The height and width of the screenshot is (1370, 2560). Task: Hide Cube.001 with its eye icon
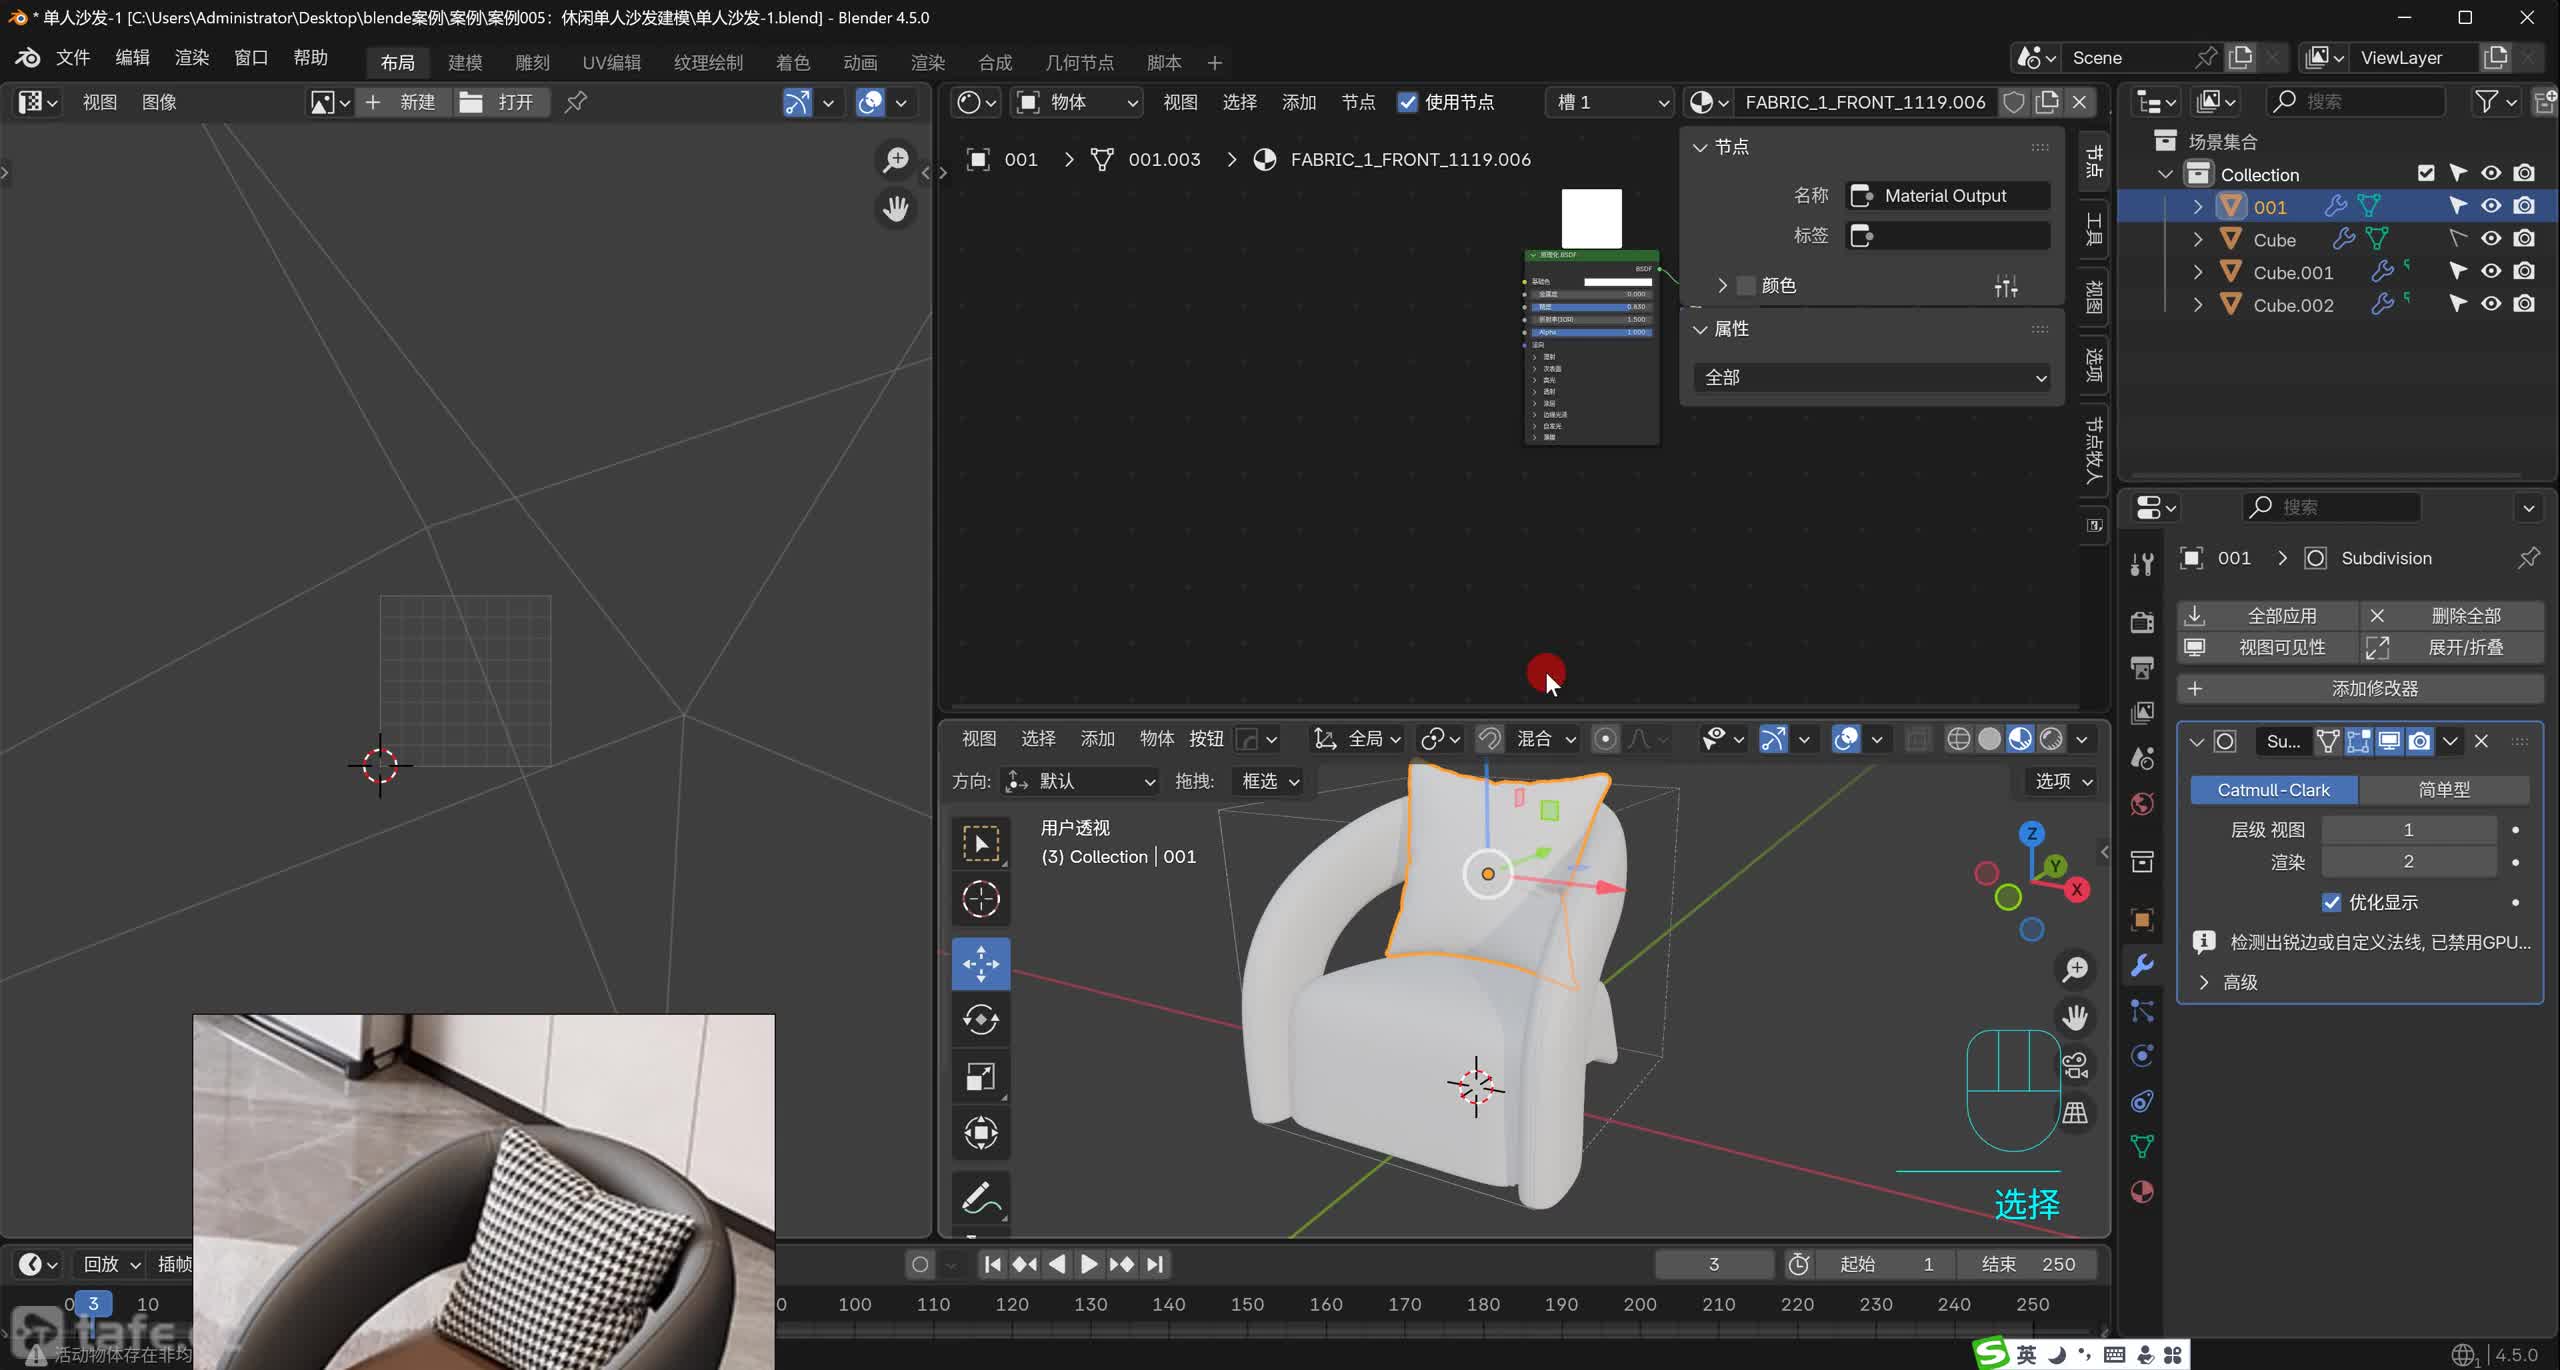(x=2491, y=271)
